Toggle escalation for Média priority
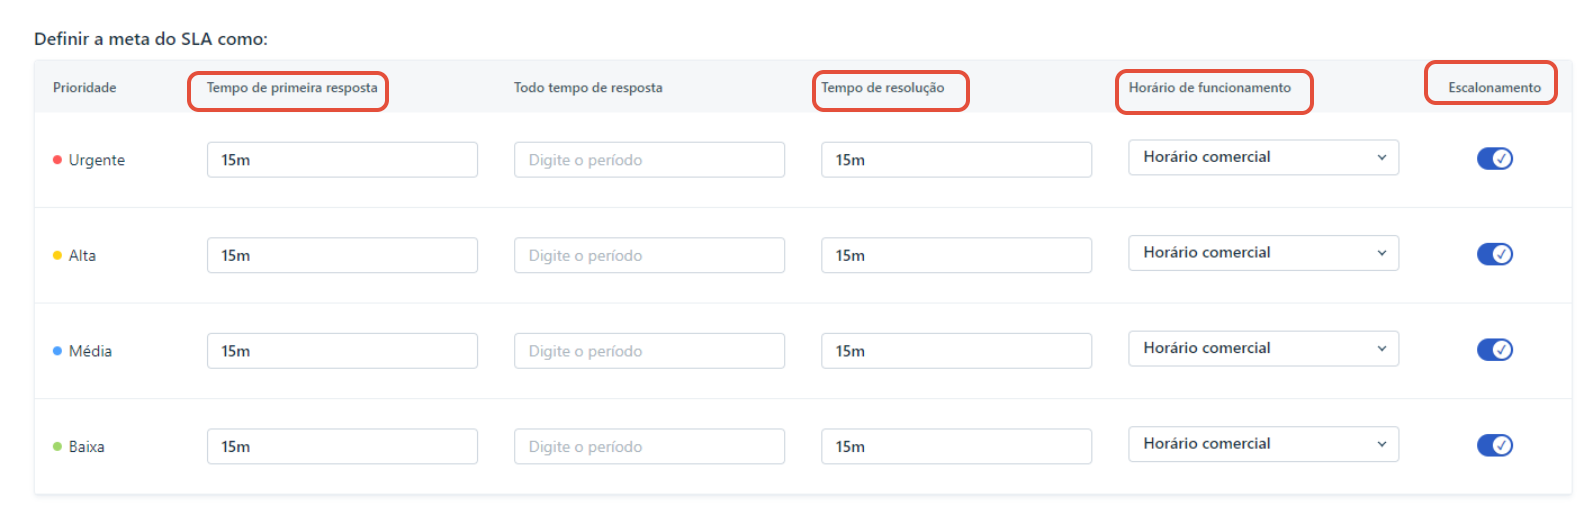 1494,350
